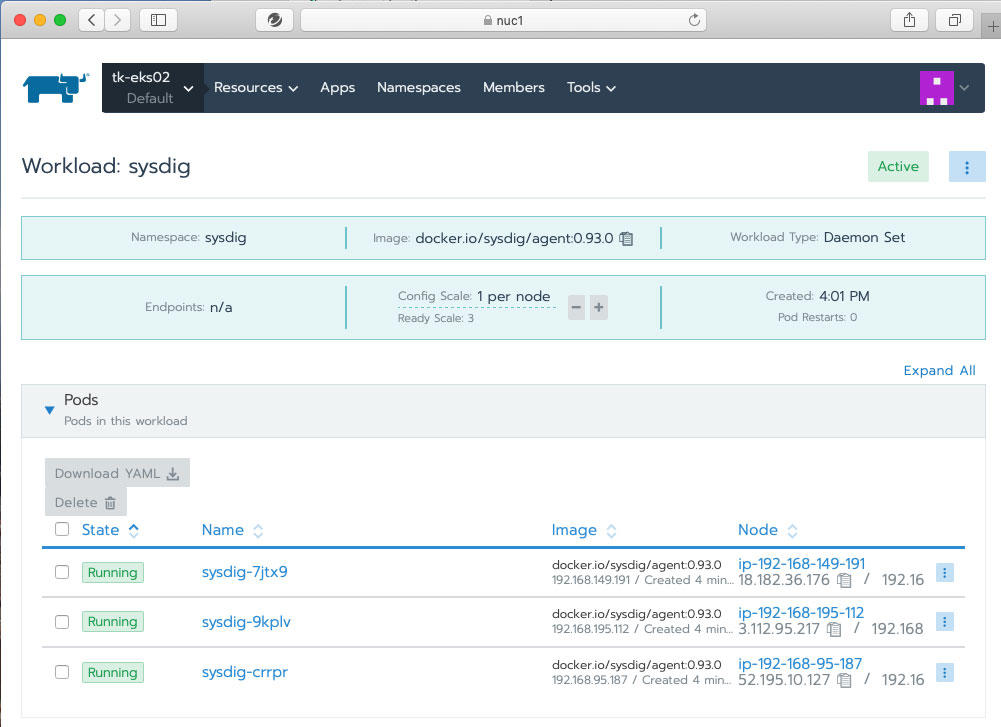Open the Resources menu
Viewport: 1001px width, 727px height.
(255, 87)
